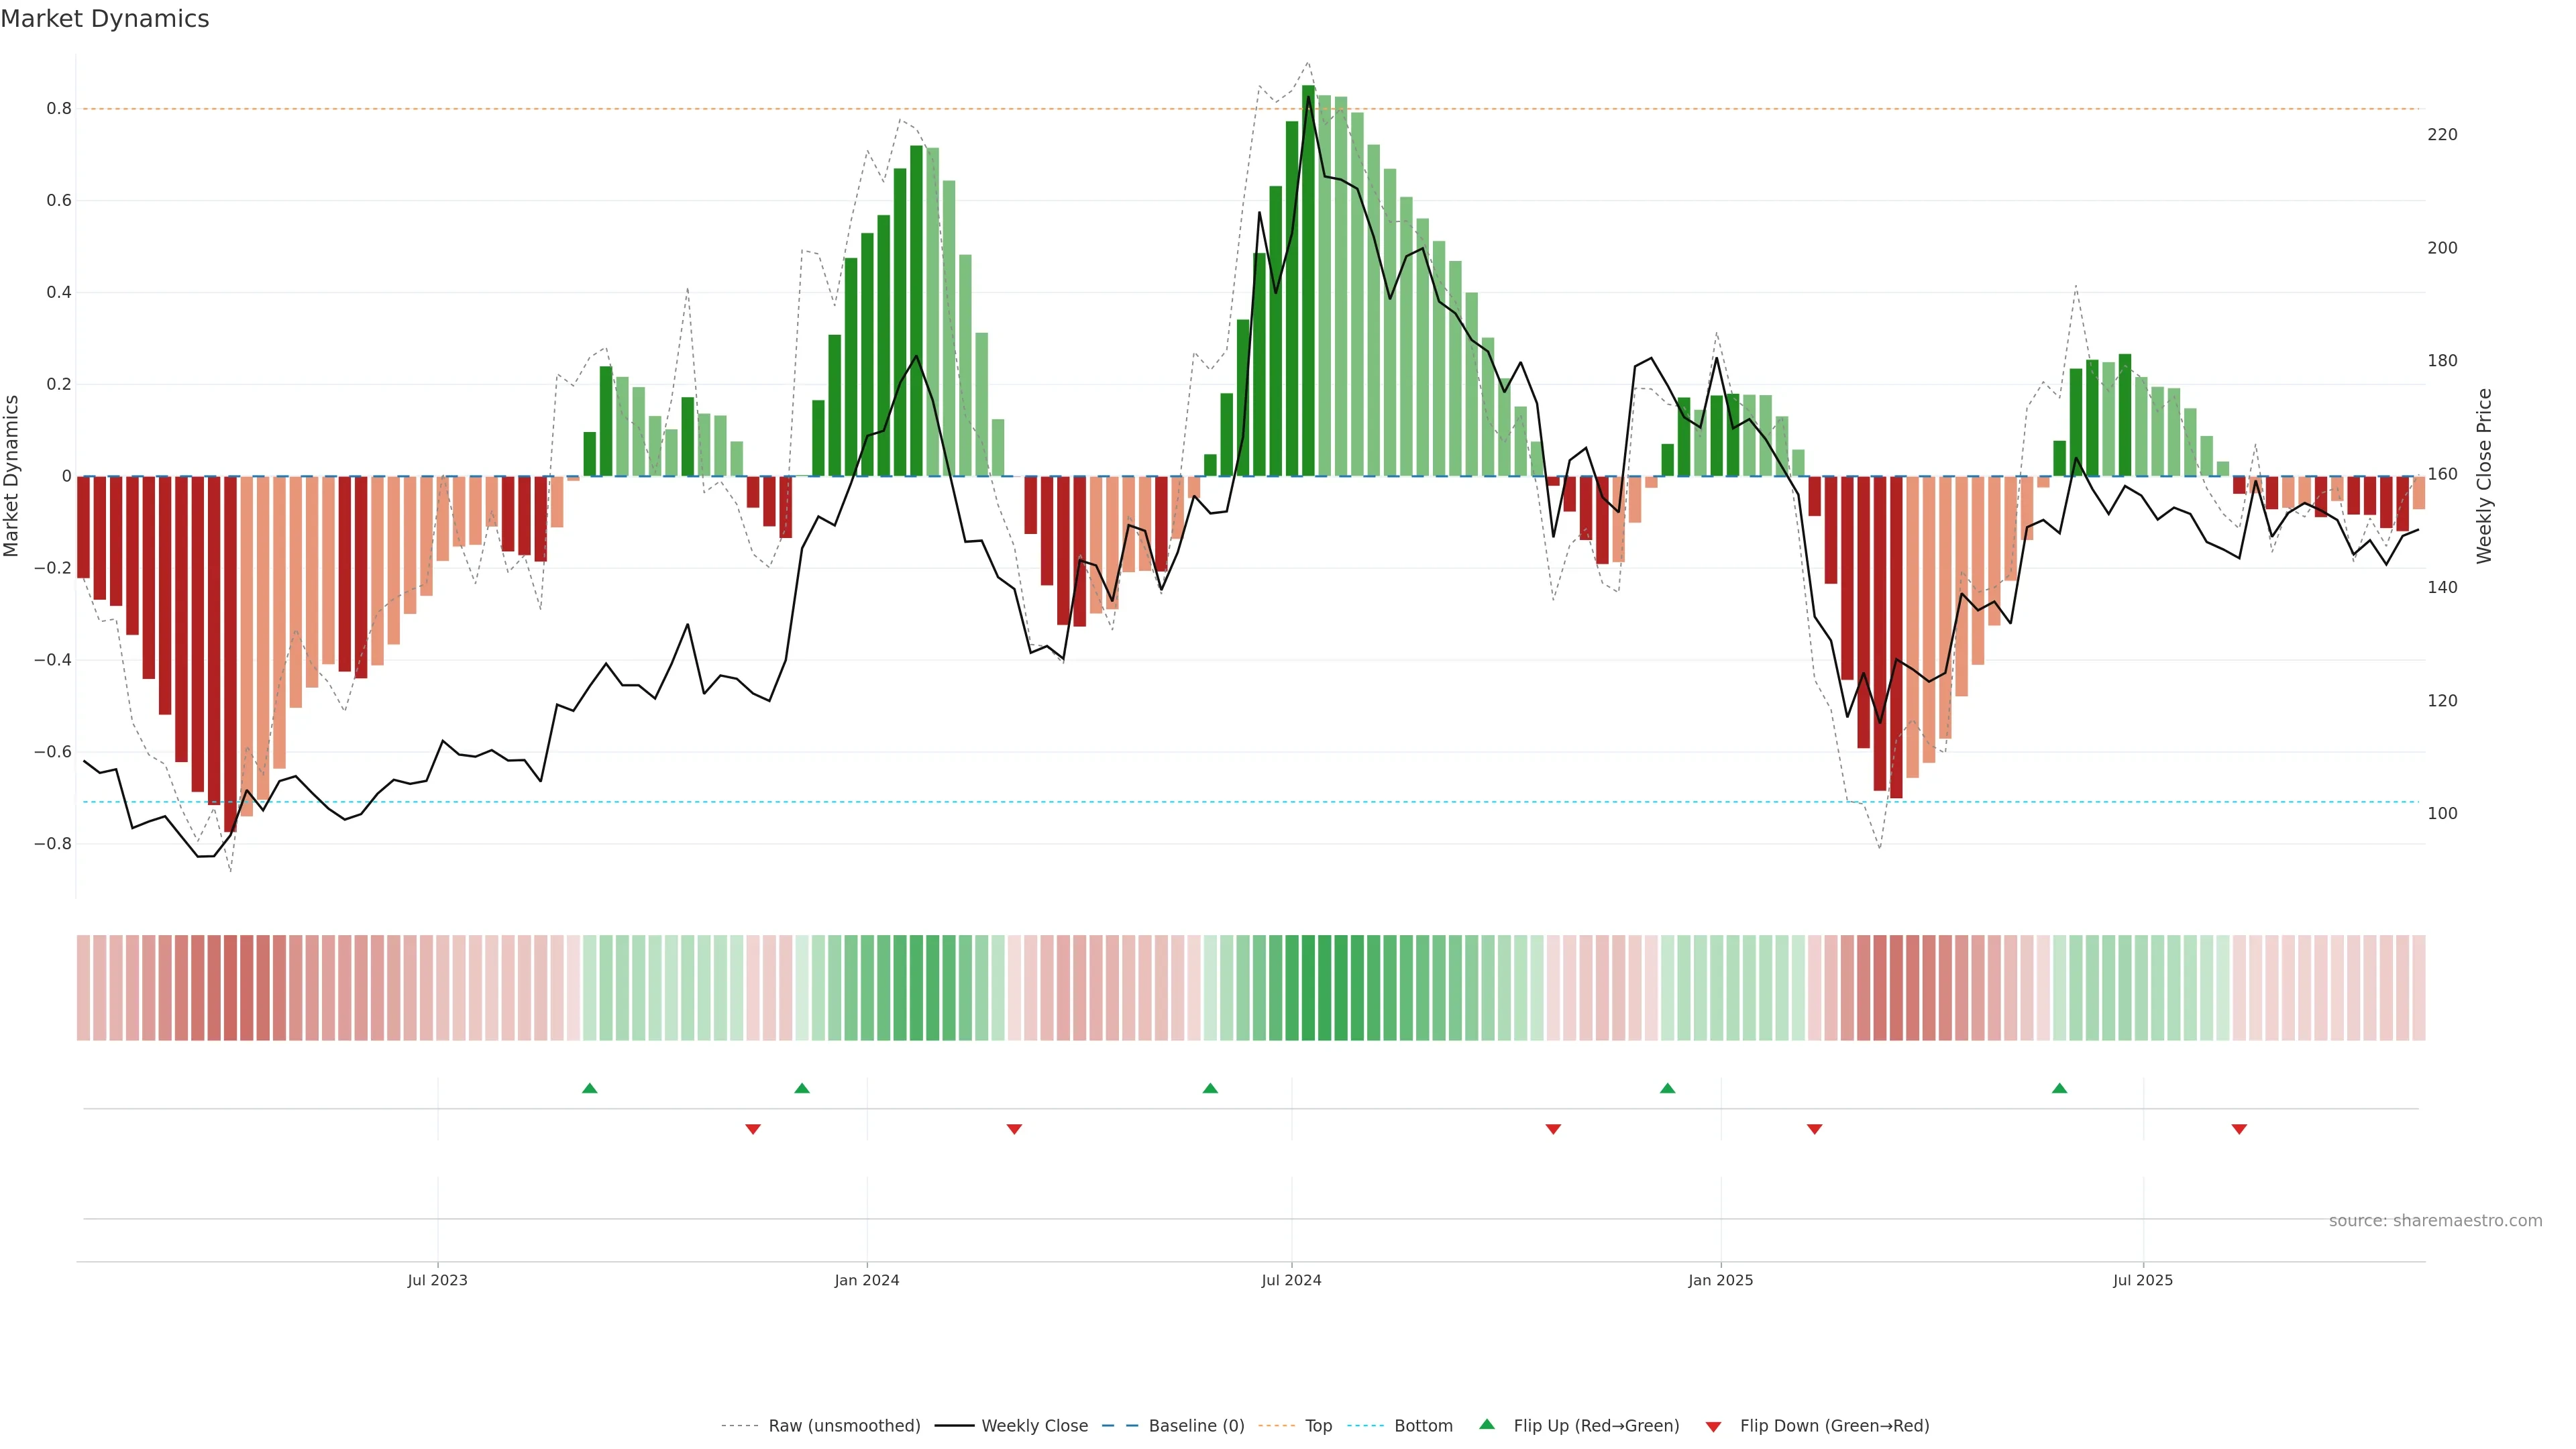Click the last green flip-up marker before Jul 2025
The width and height of the screenshot is (2576, 1449).
(x=2059, y=1088)
